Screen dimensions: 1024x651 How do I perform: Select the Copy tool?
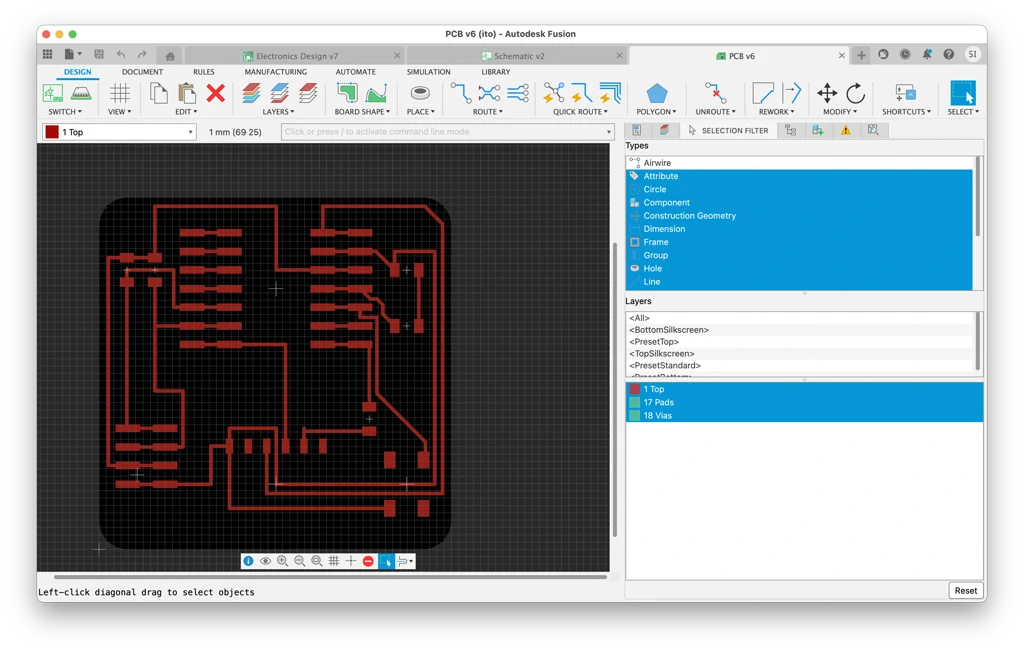tap(159, 93)
